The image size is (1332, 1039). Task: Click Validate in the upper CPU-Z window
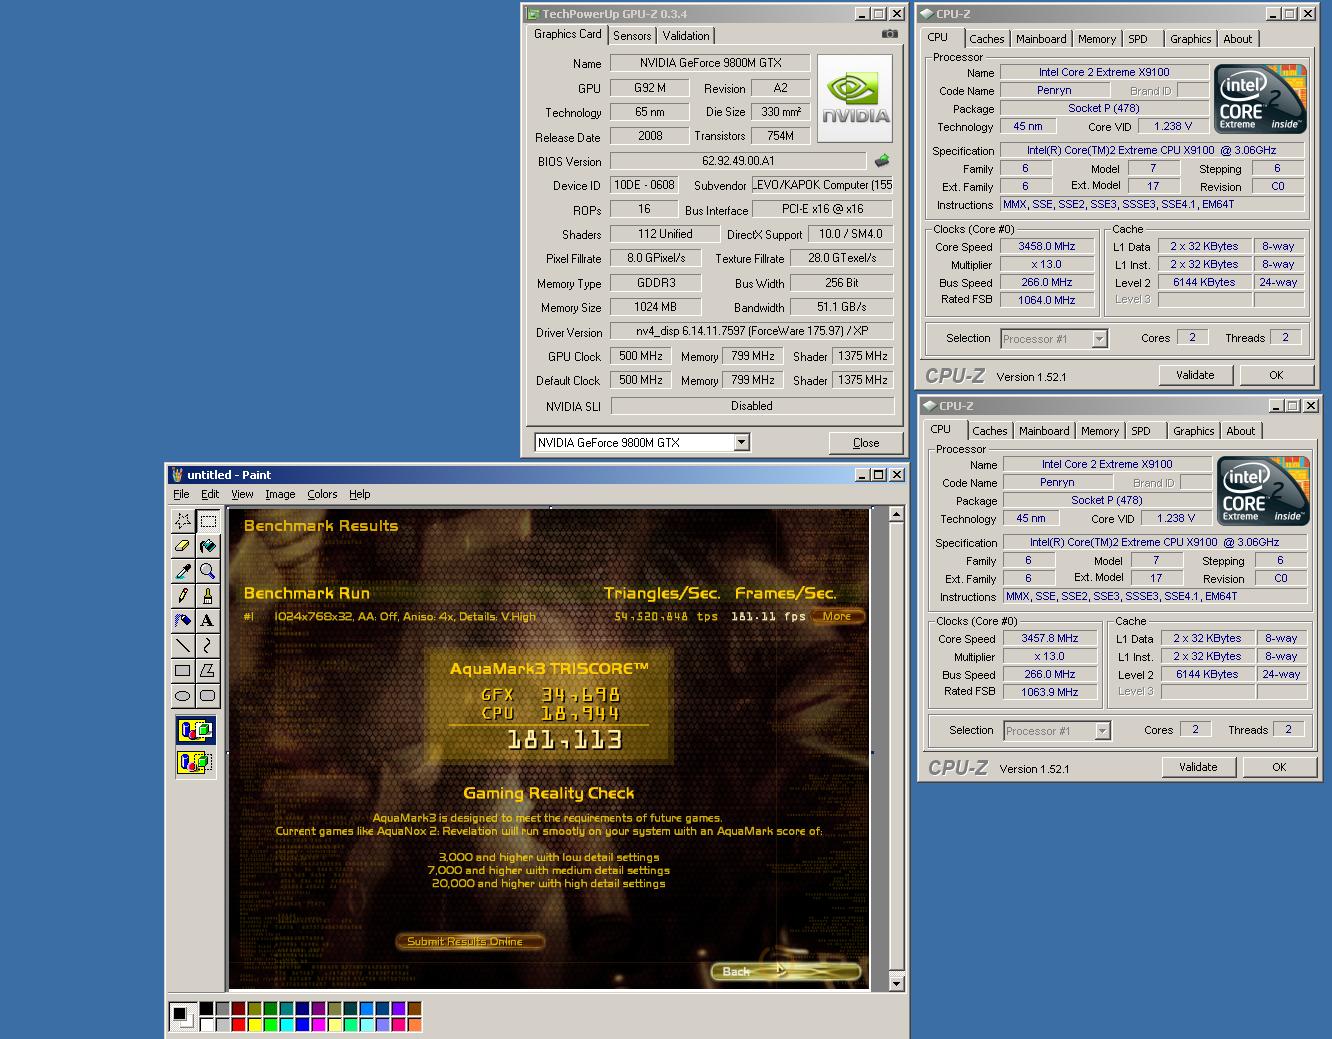(x=1195, y=375)
